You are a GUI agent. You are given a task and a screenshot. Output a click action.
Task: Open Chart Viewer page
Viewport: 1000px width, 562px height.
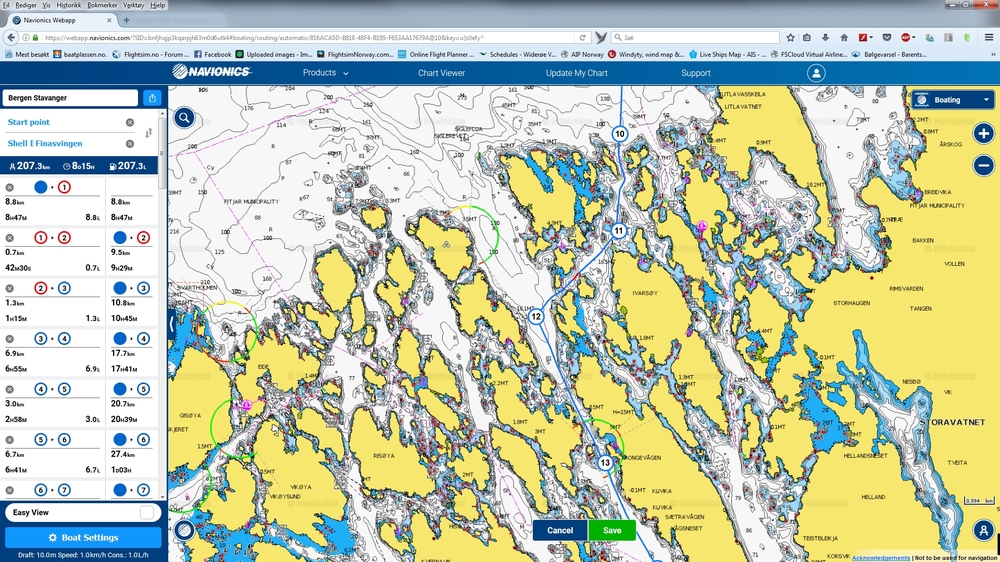[441, 73]
